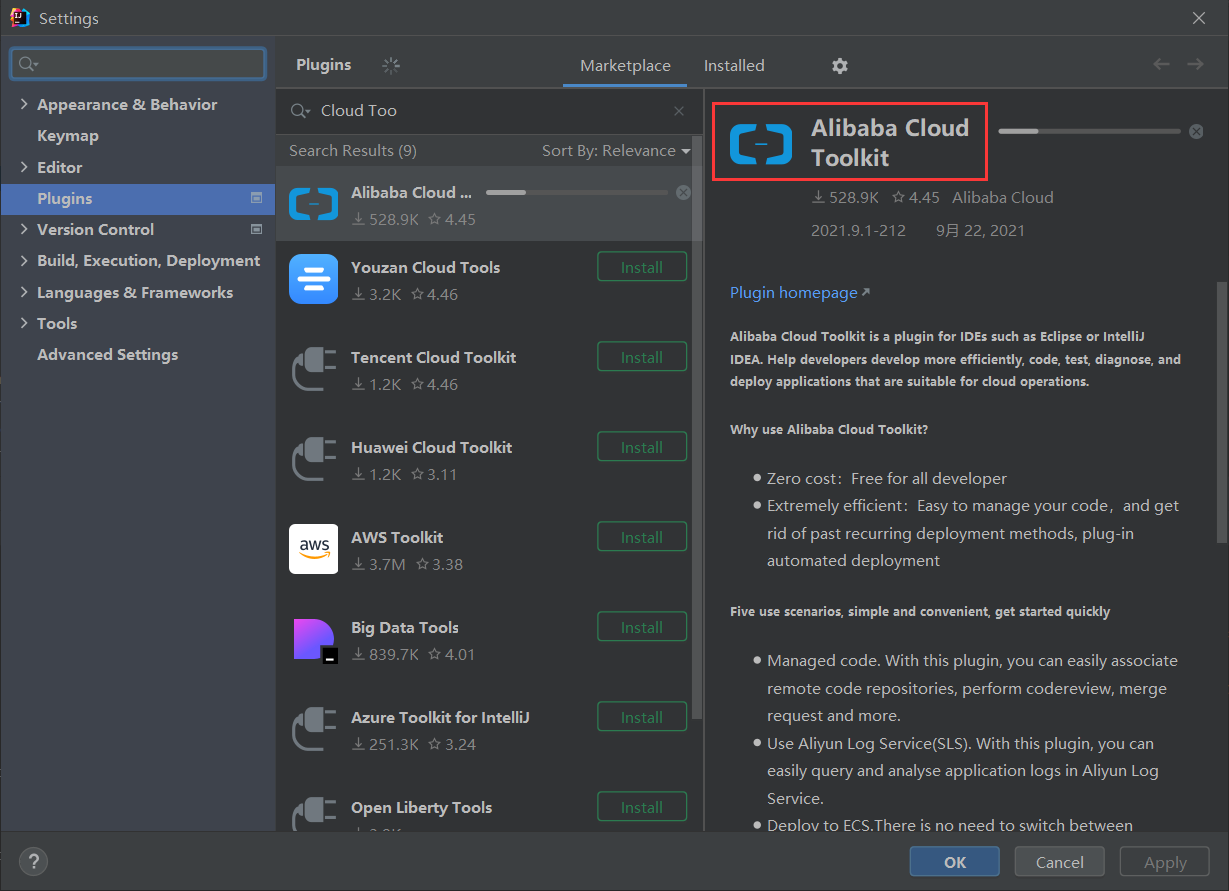Select the Marketplace tab

[x=625, y=66]
